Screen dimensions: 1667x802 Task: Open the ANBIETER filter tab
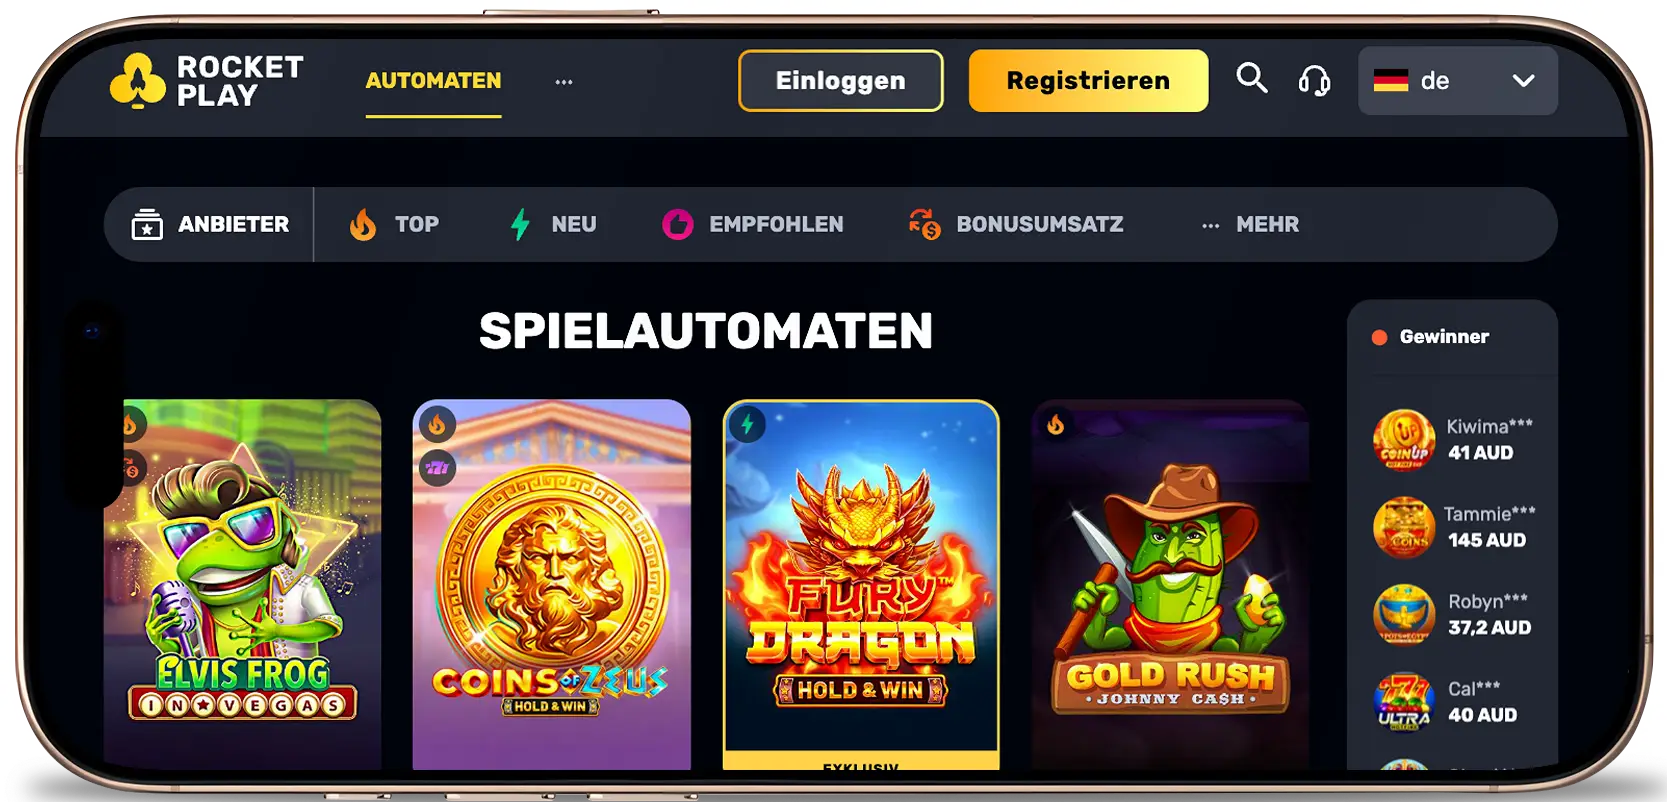click(210, 224)
